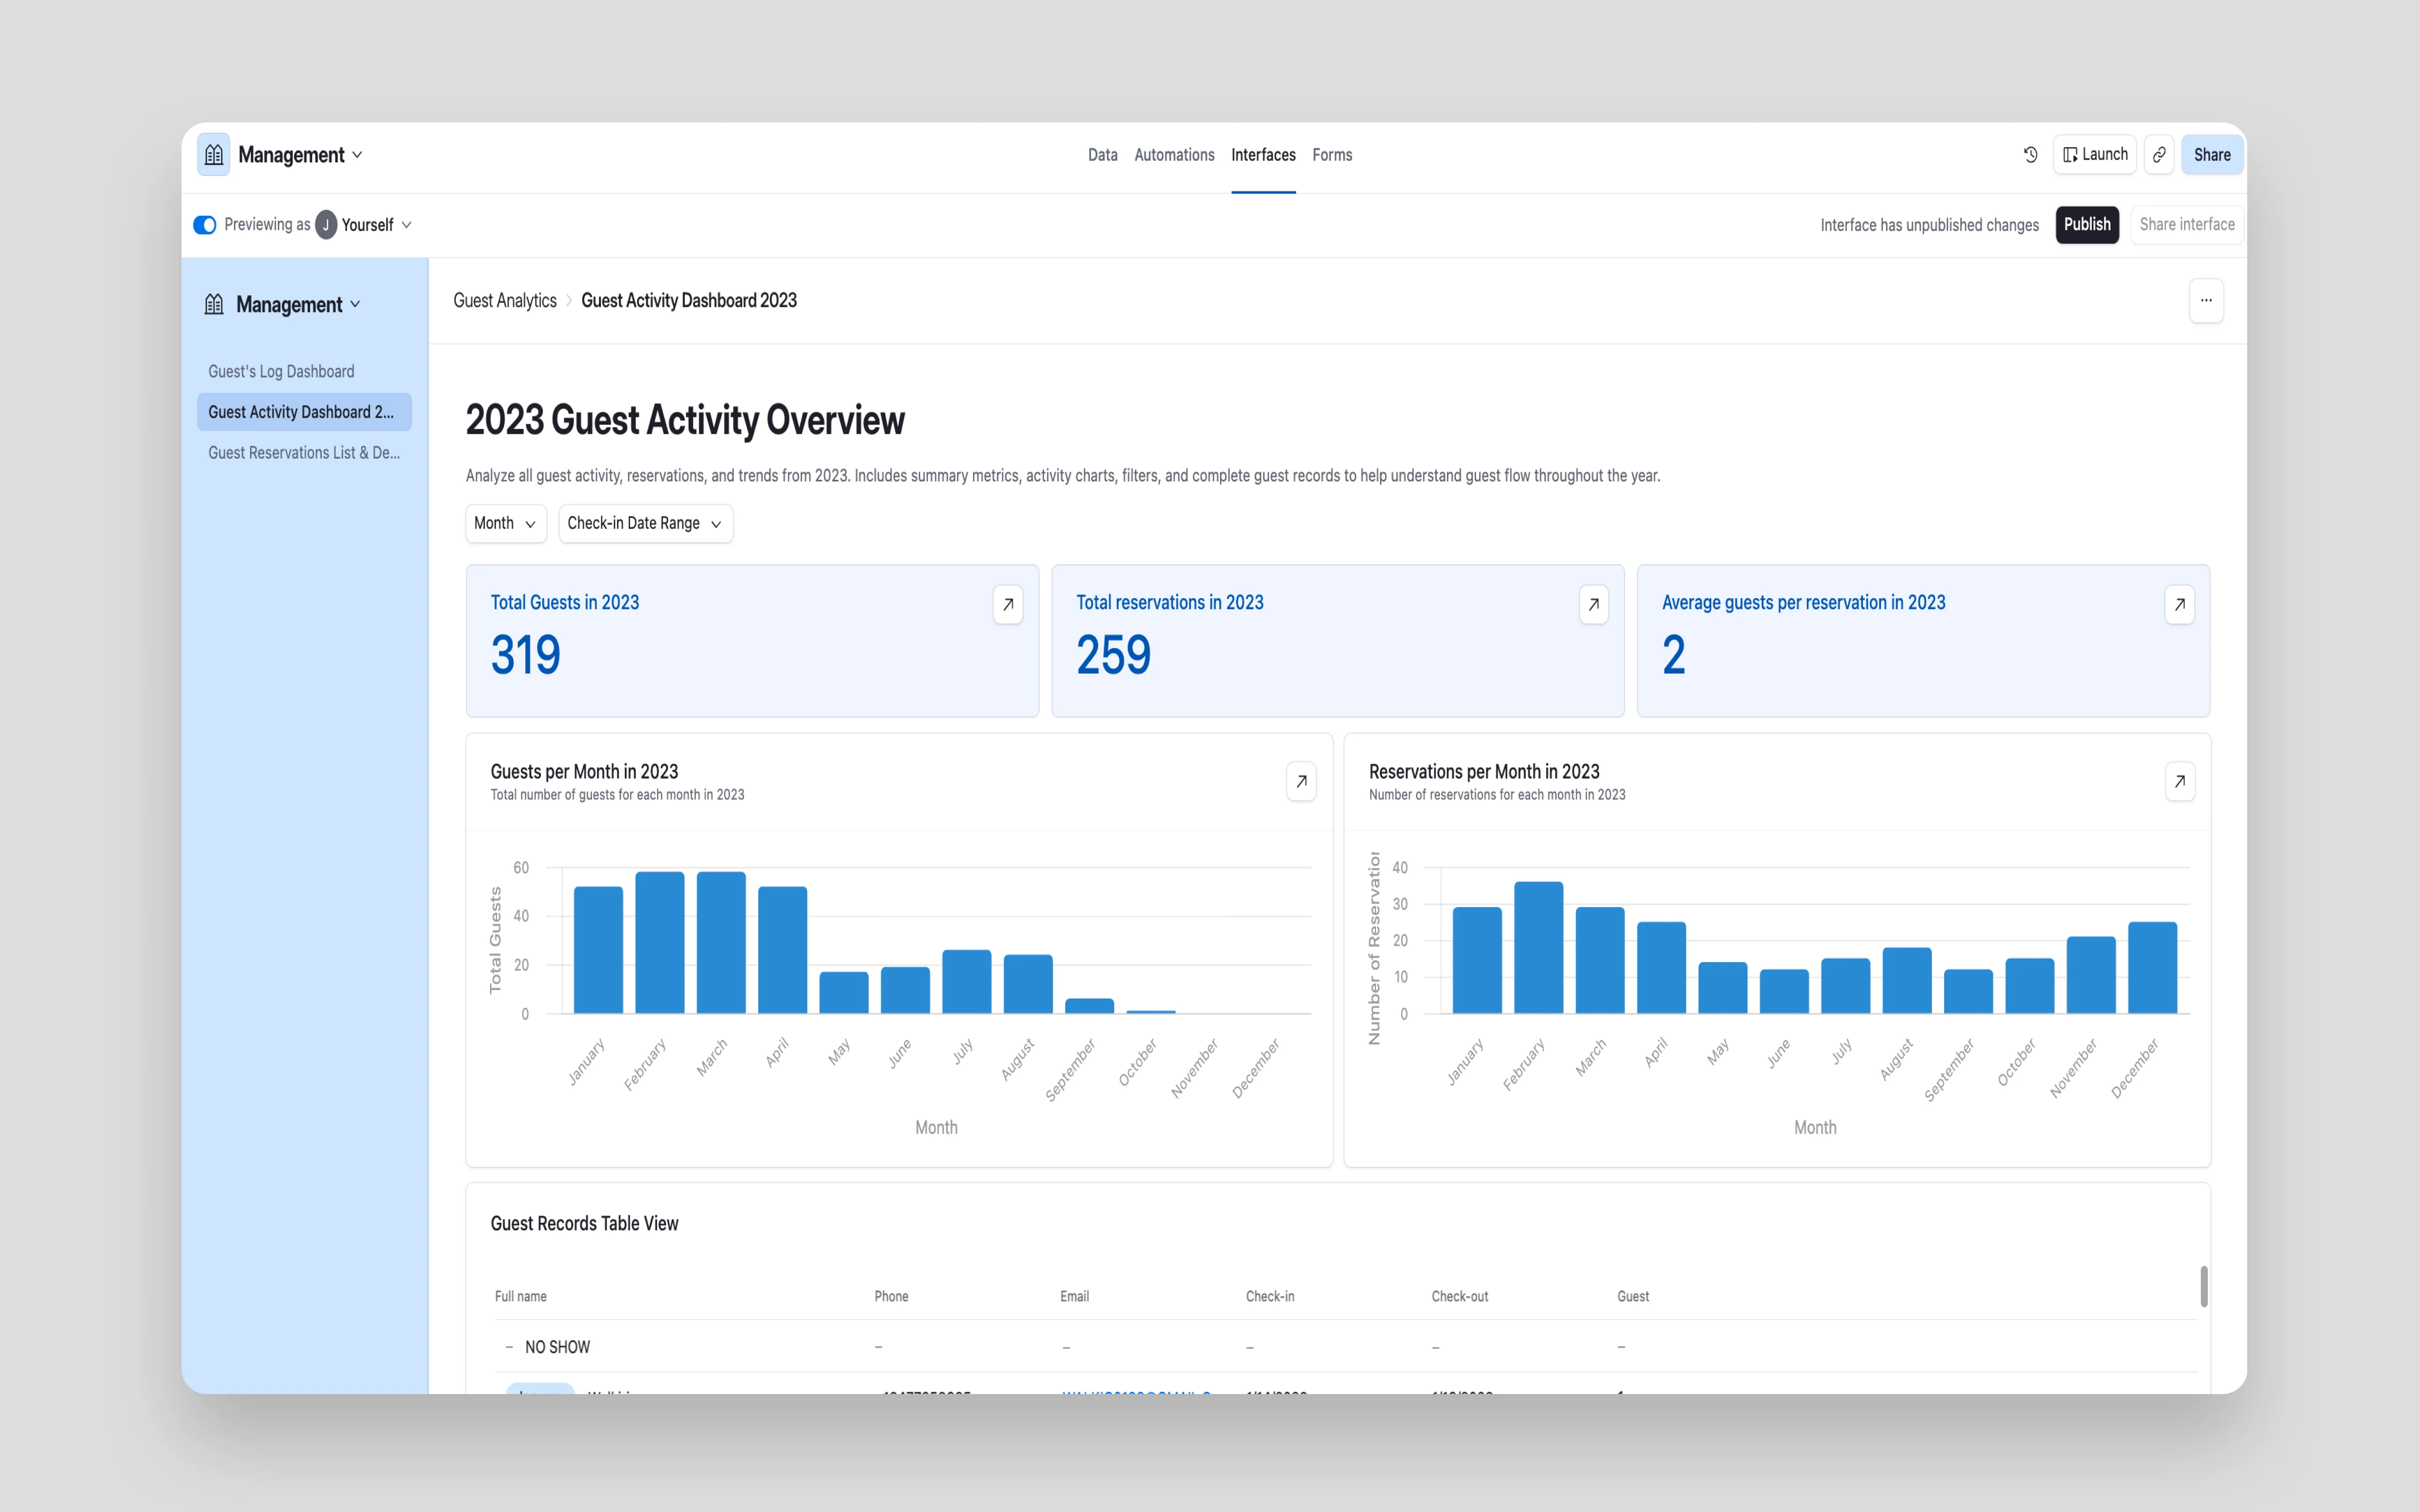Viewport: 2420px width, 1512px height.
Task: Expand the Average guests per reservation card
Action: pos(2179,604)
